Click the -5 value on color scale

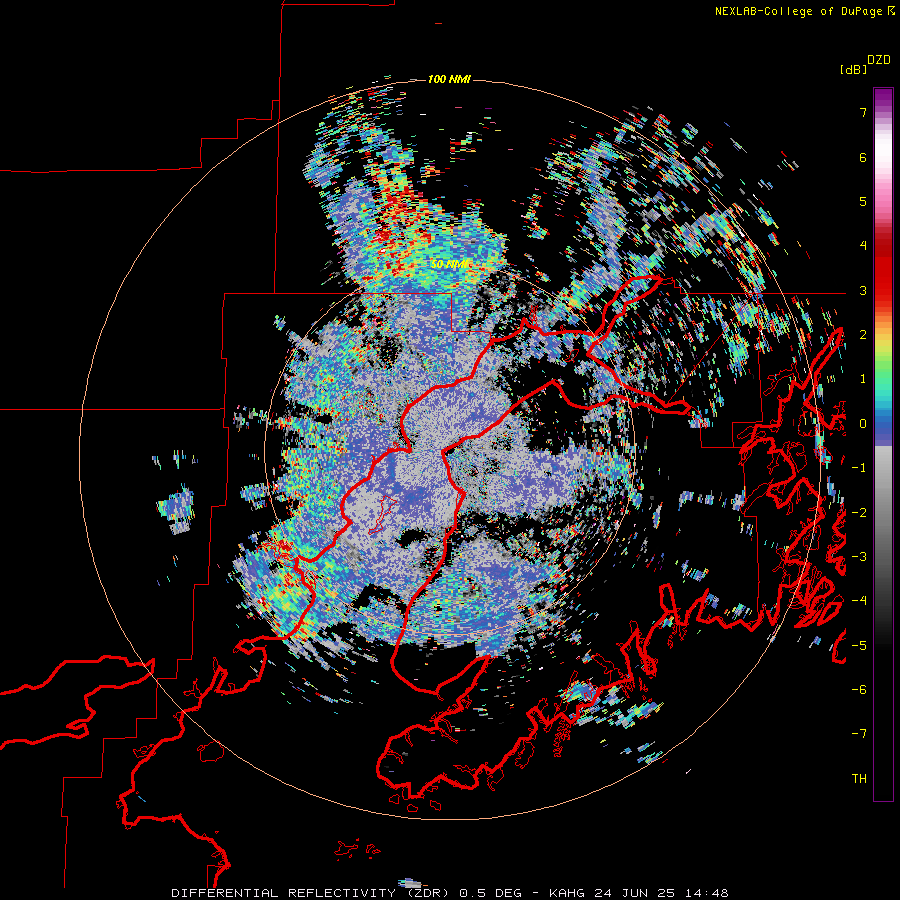(x=859, y=646)
